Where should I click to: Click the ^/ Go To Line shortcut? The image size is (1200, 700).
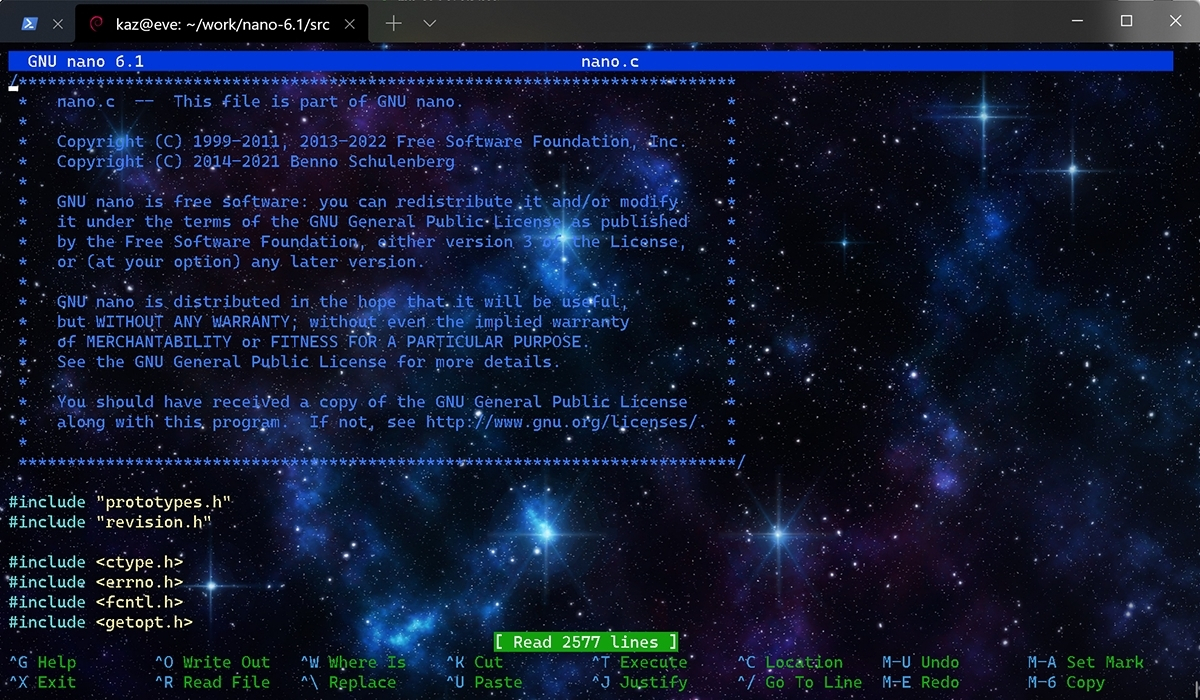(800, 682)
